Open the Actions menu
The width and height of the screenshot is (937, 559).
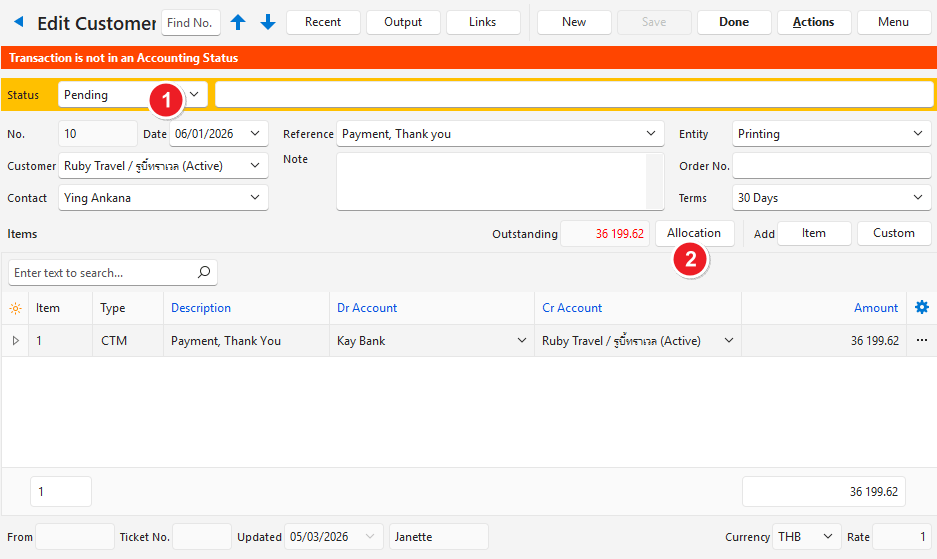click(813, 22)
